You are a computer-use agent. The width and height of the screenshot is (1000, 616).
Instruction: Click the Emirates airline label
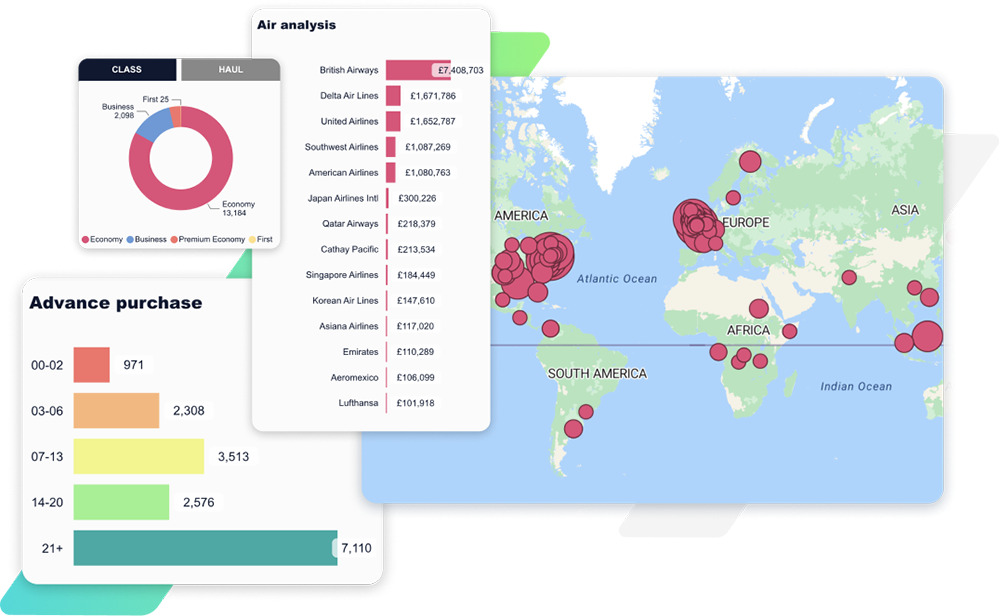(x=360, y=352)
